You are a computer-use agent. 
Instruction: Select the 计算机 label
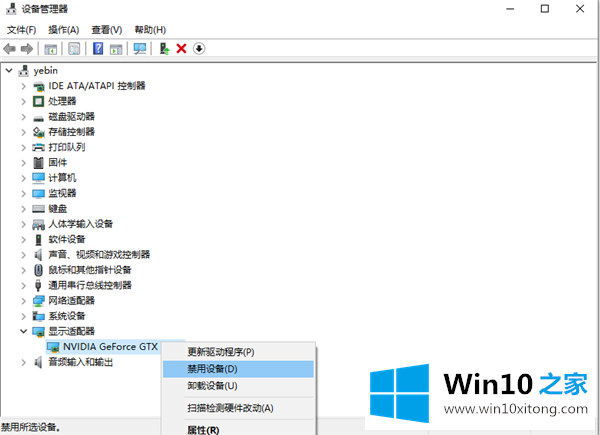(x=62, y=178)
